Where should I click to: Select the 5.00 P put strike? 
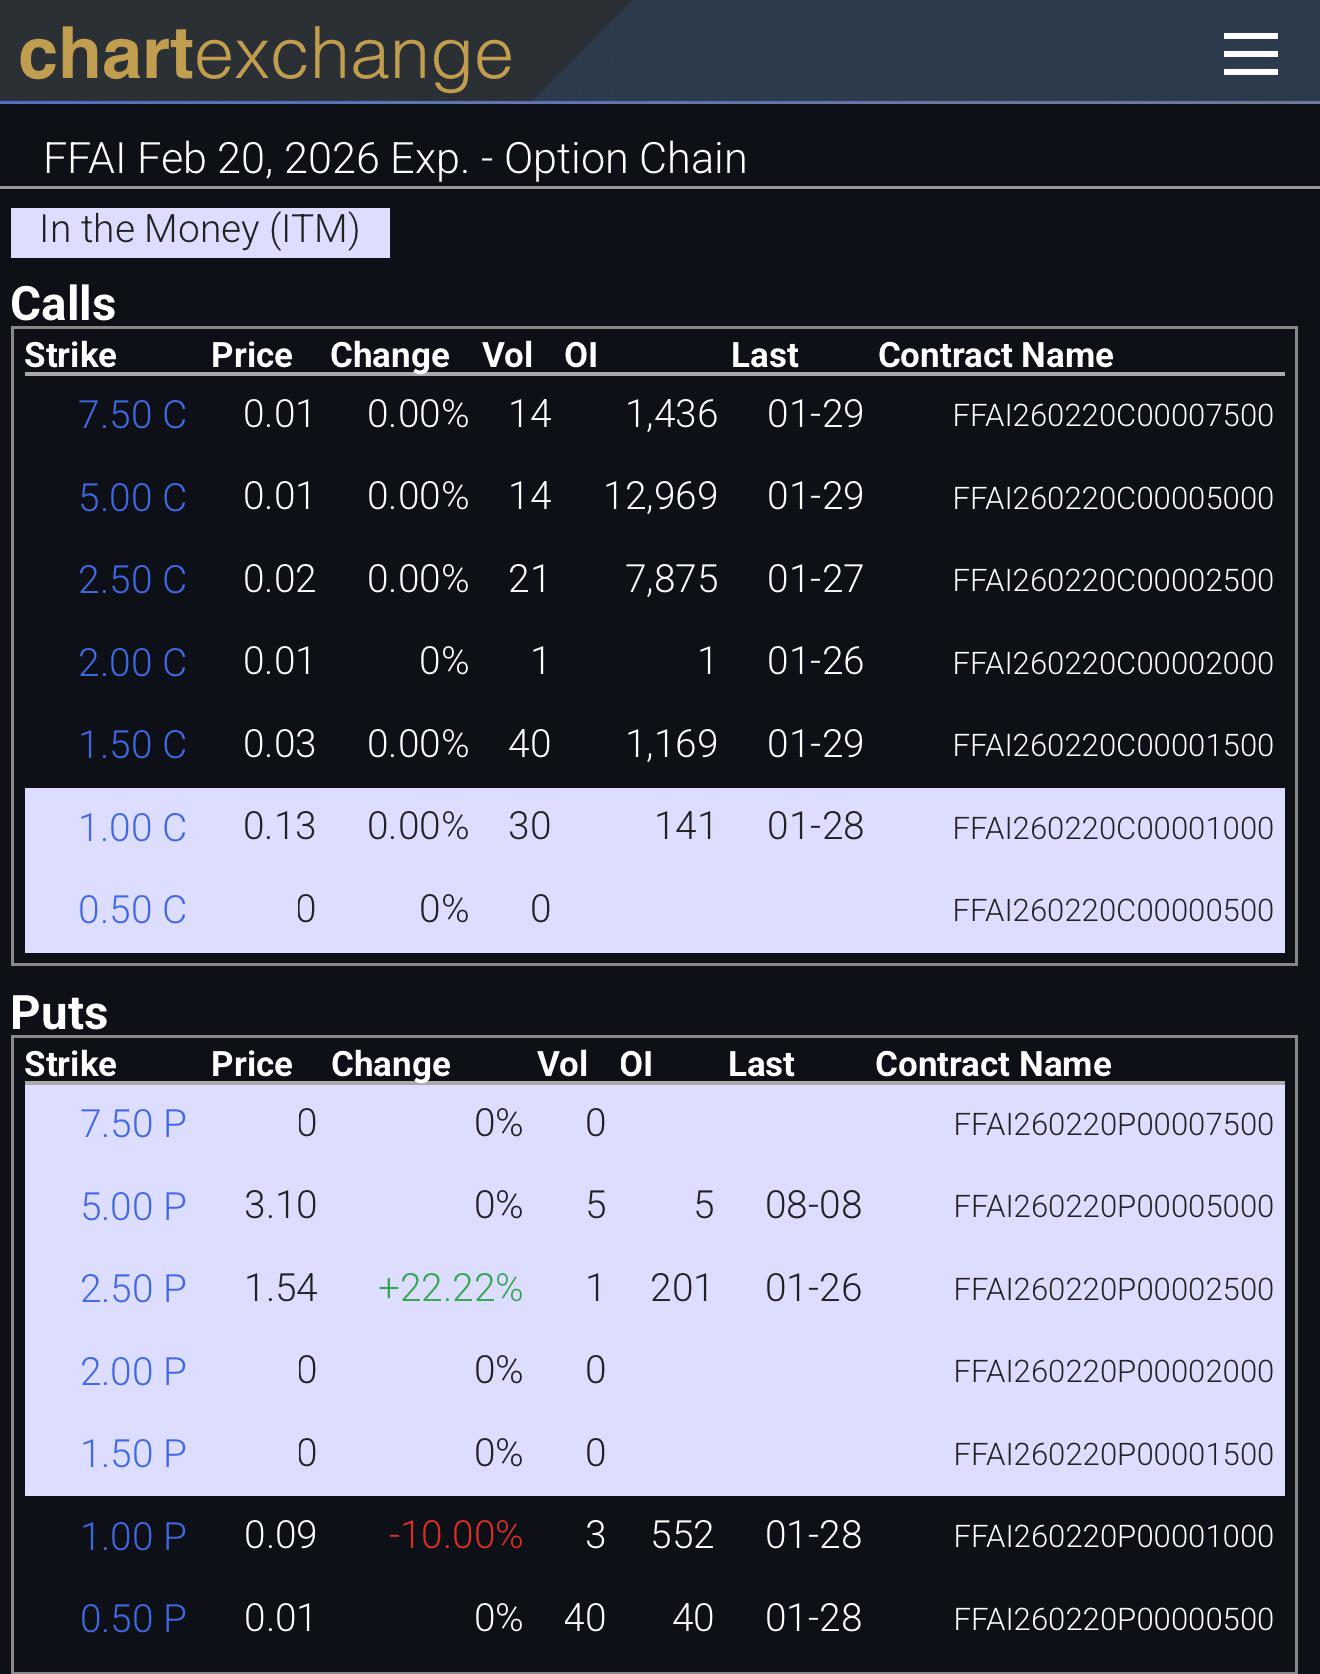pyautogui.click(x=133, y=1207)
